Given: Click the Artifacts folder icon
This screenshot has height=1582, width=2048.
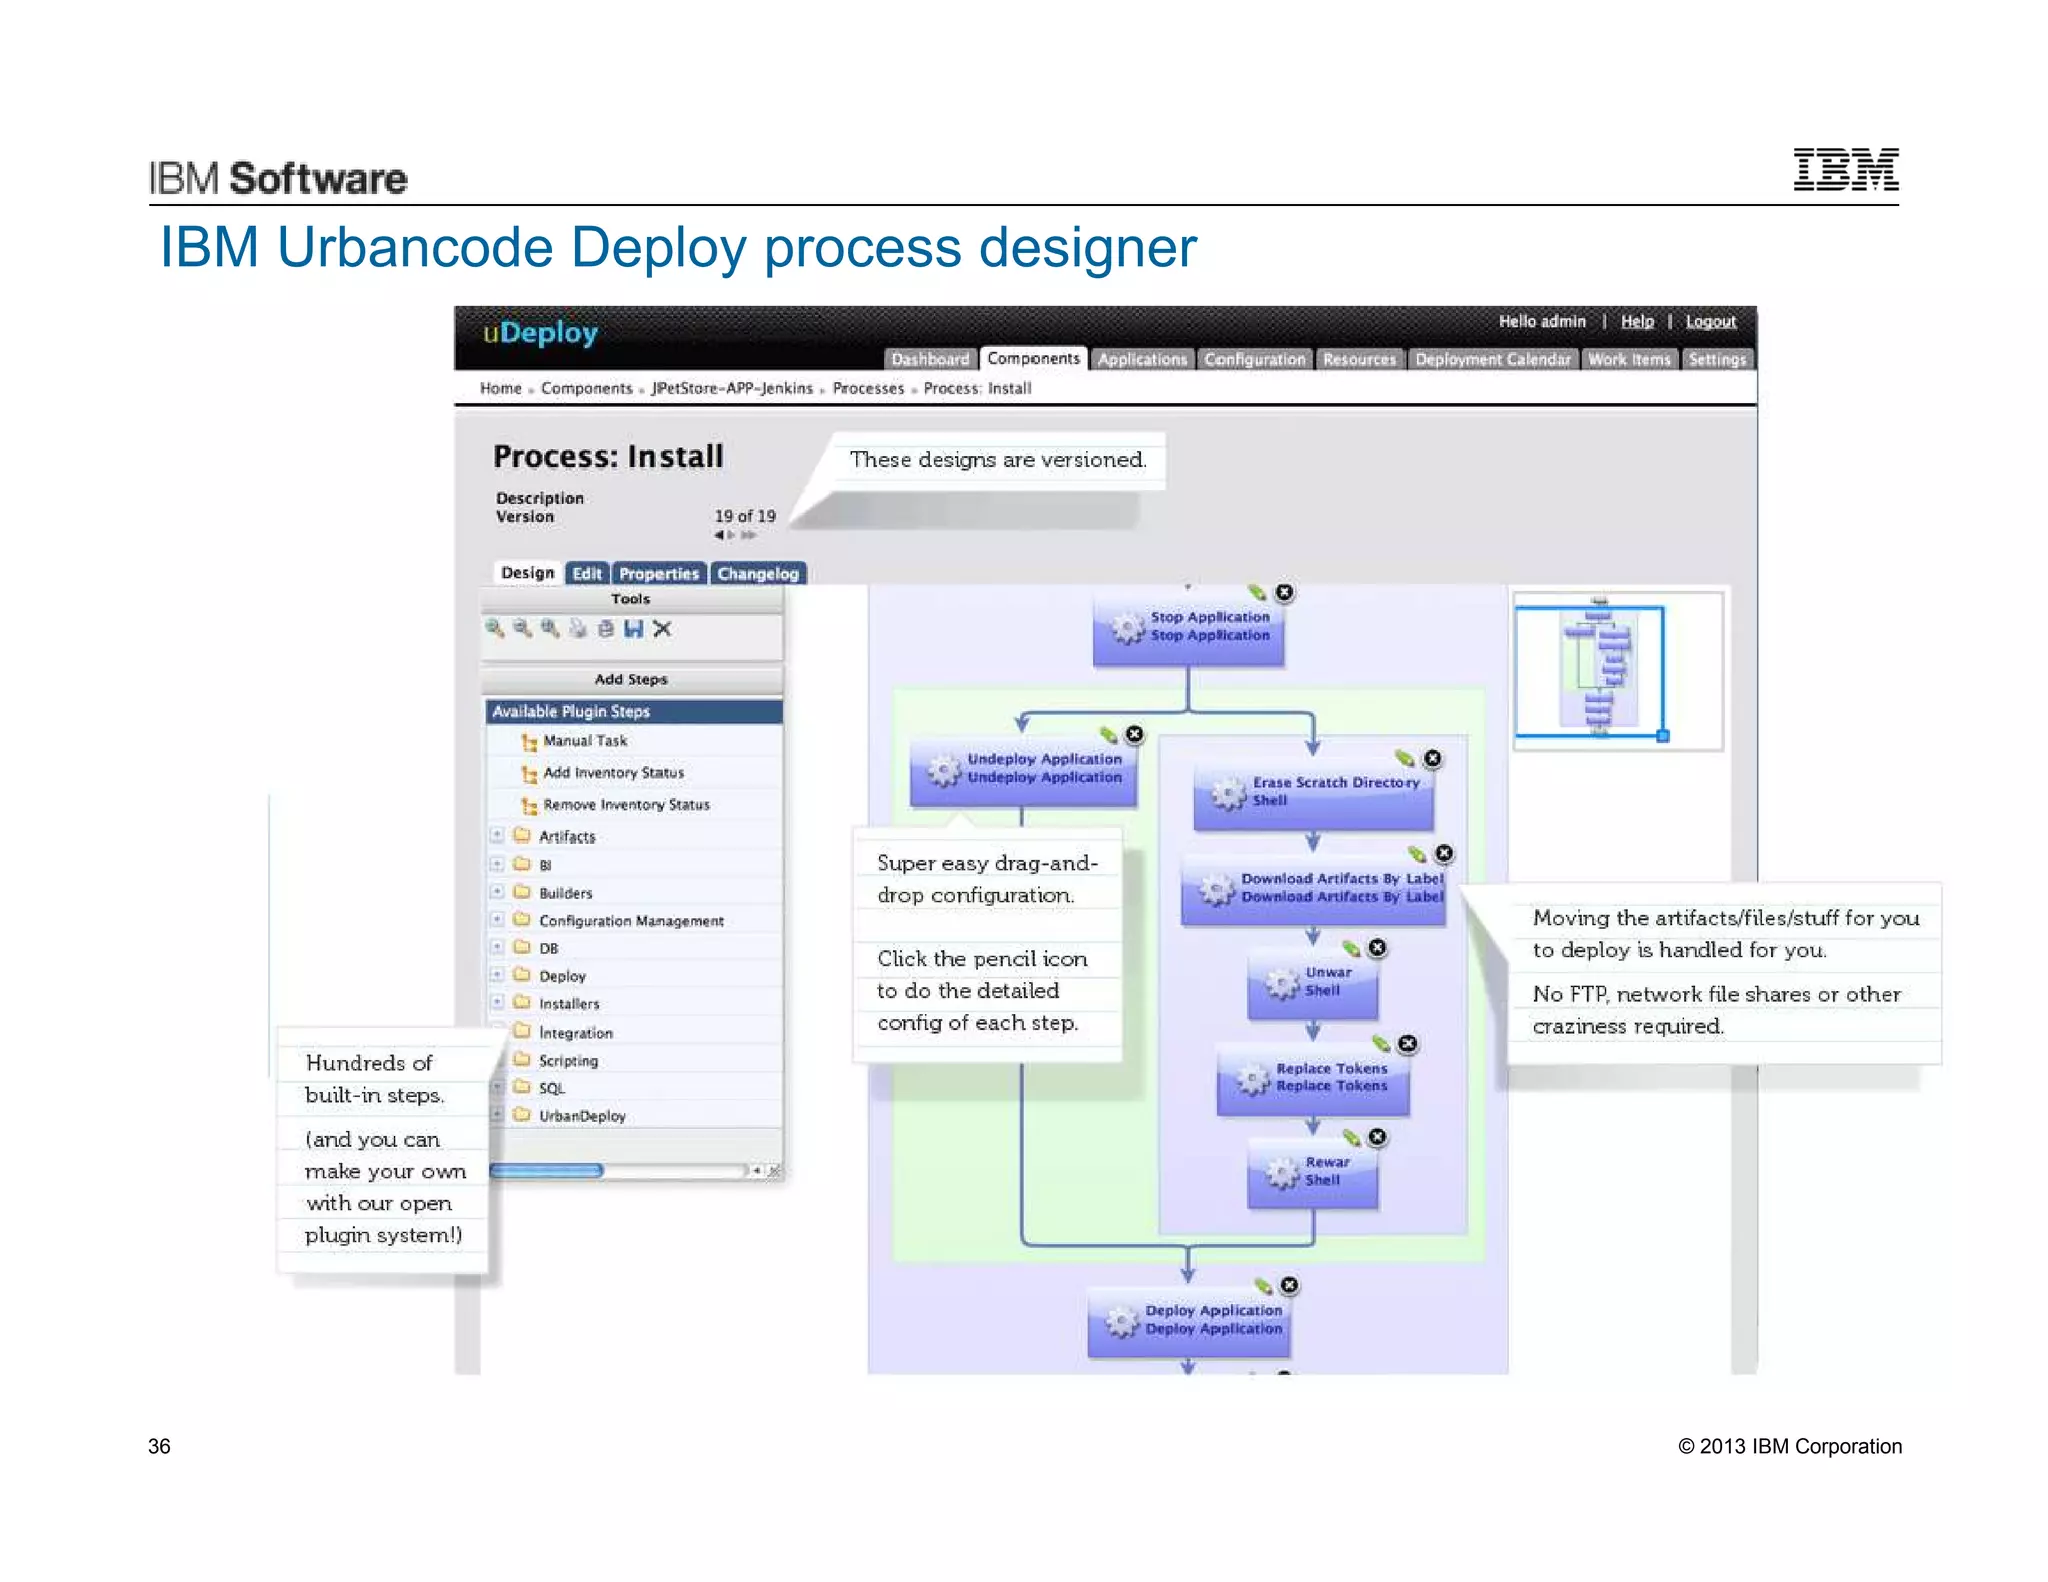Looking at the screenshot, I should coord(522,835).
